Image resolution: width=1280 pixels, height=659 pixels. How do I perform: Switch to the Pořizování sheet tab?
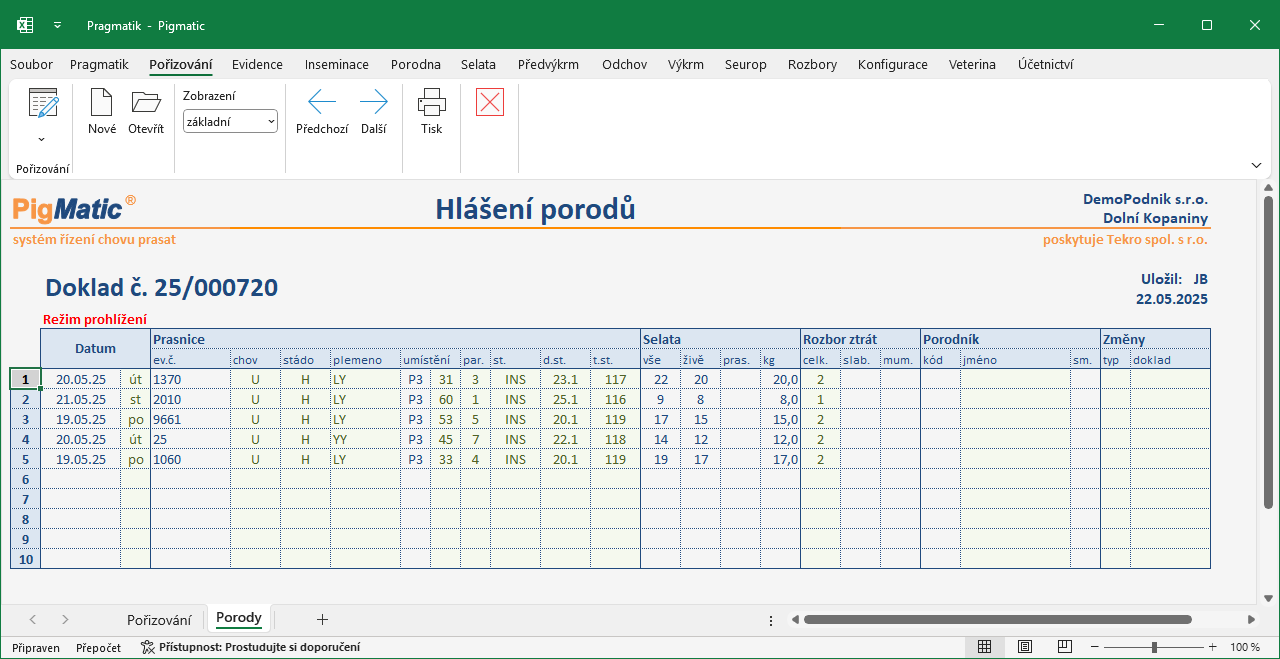(159, 620)
